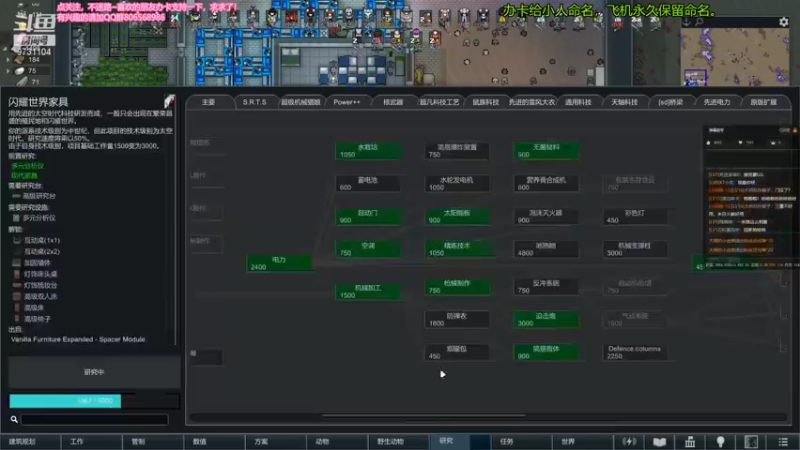Click the building factions icon in bottom bar
Viewport: 800px width, 450px height.
pos(690,442)
